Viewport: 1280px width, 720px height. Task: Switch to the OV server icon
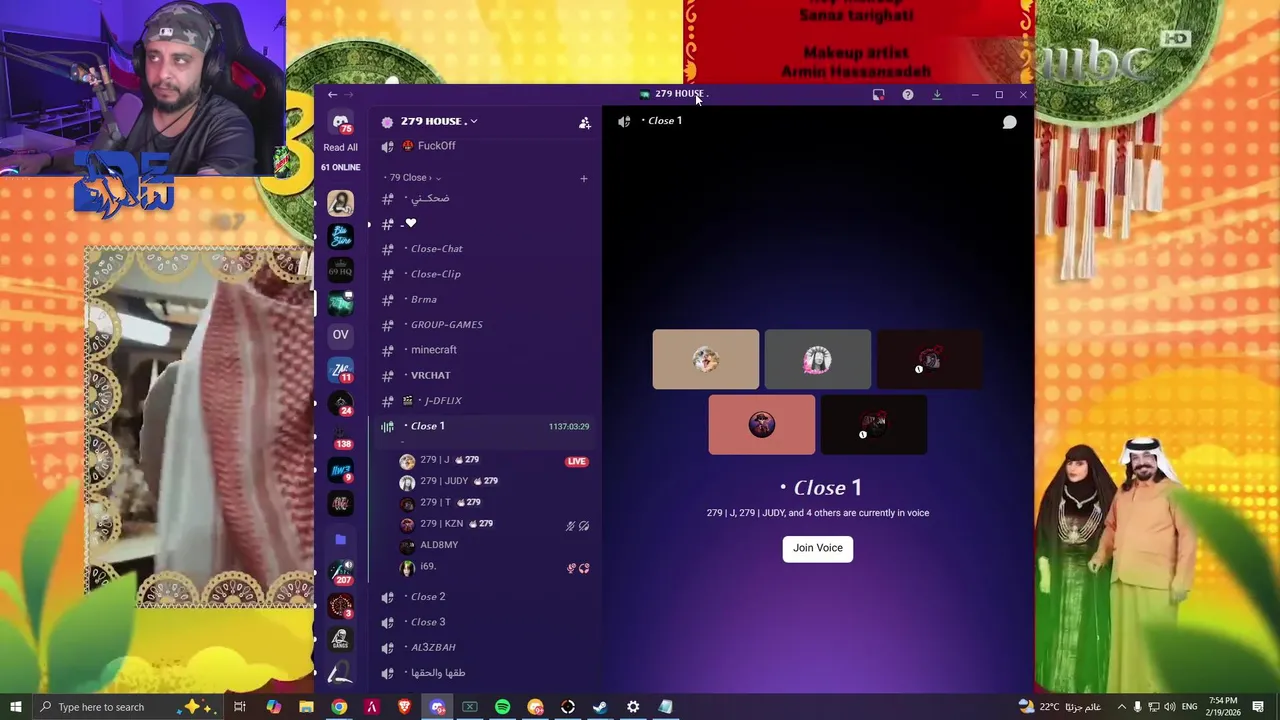pos(341,335)
